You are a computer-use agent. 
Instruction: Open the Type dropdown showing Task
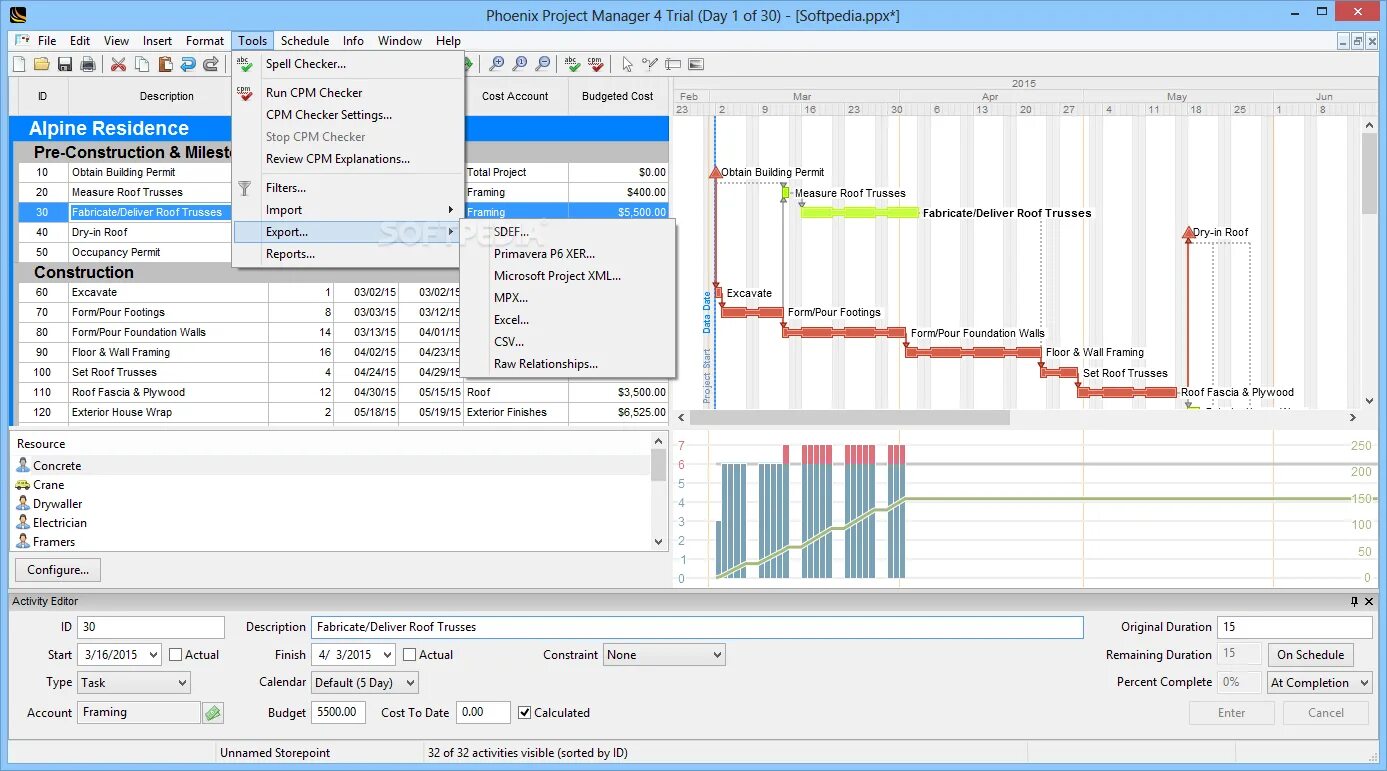click(x=133, y=683)
